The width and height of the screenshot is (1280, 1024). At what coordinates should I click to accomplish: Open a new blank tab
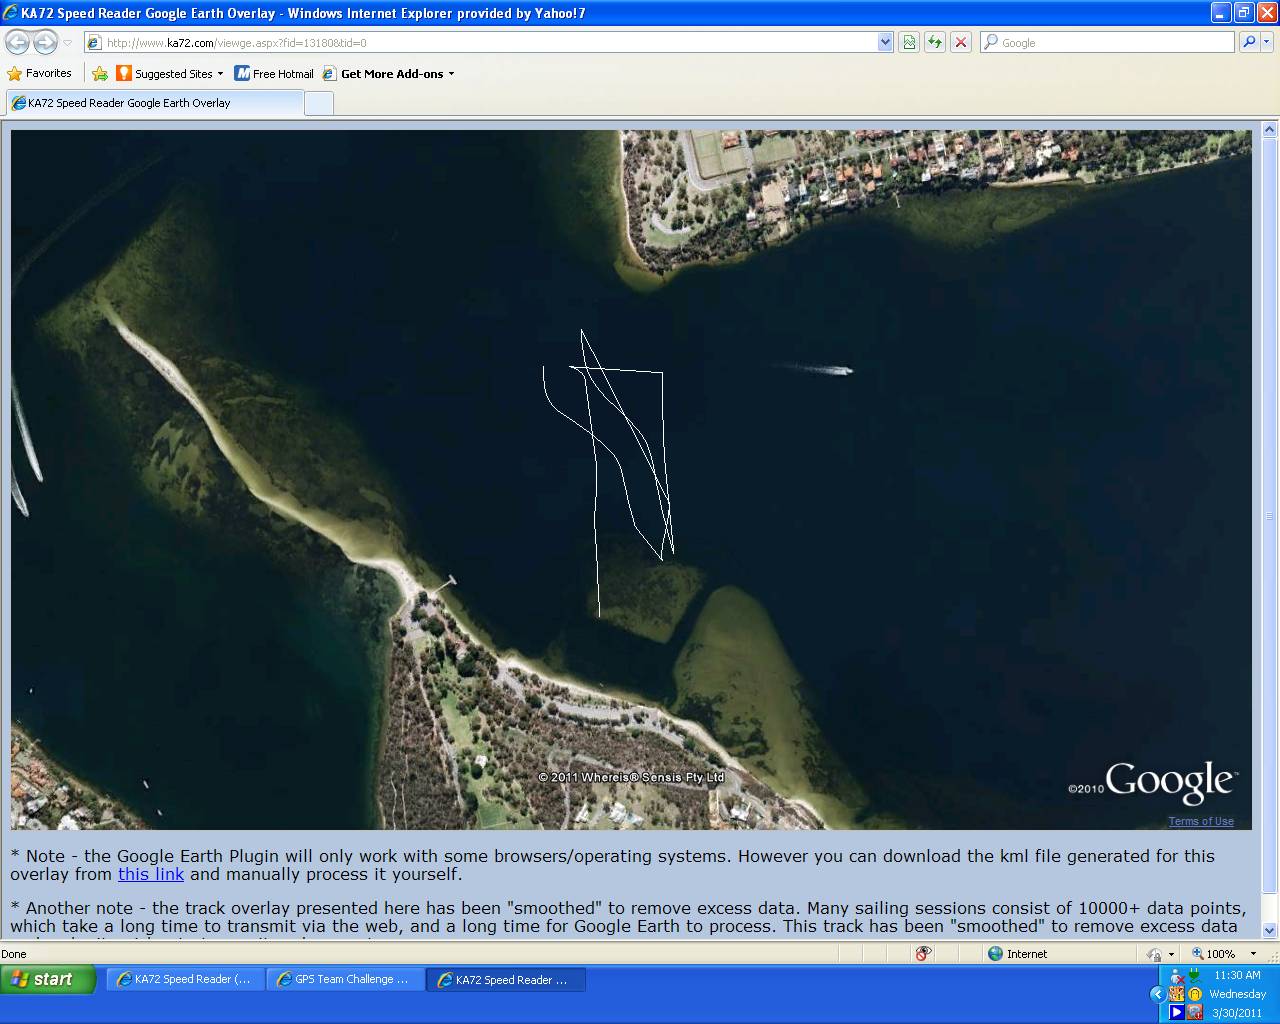pyautogui.click(x=318, y=103)
